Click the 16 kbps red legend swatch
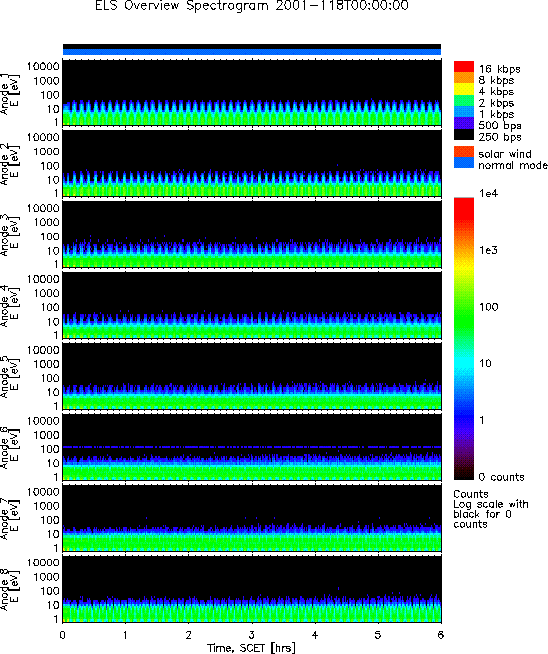The height and width of the screenshot is (654, 548). click(x=464, y=67)
